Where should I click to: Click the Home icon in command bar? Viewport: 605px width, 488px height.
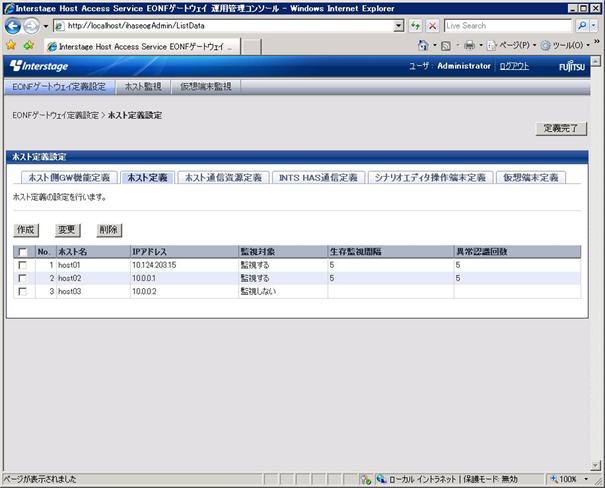423,46
